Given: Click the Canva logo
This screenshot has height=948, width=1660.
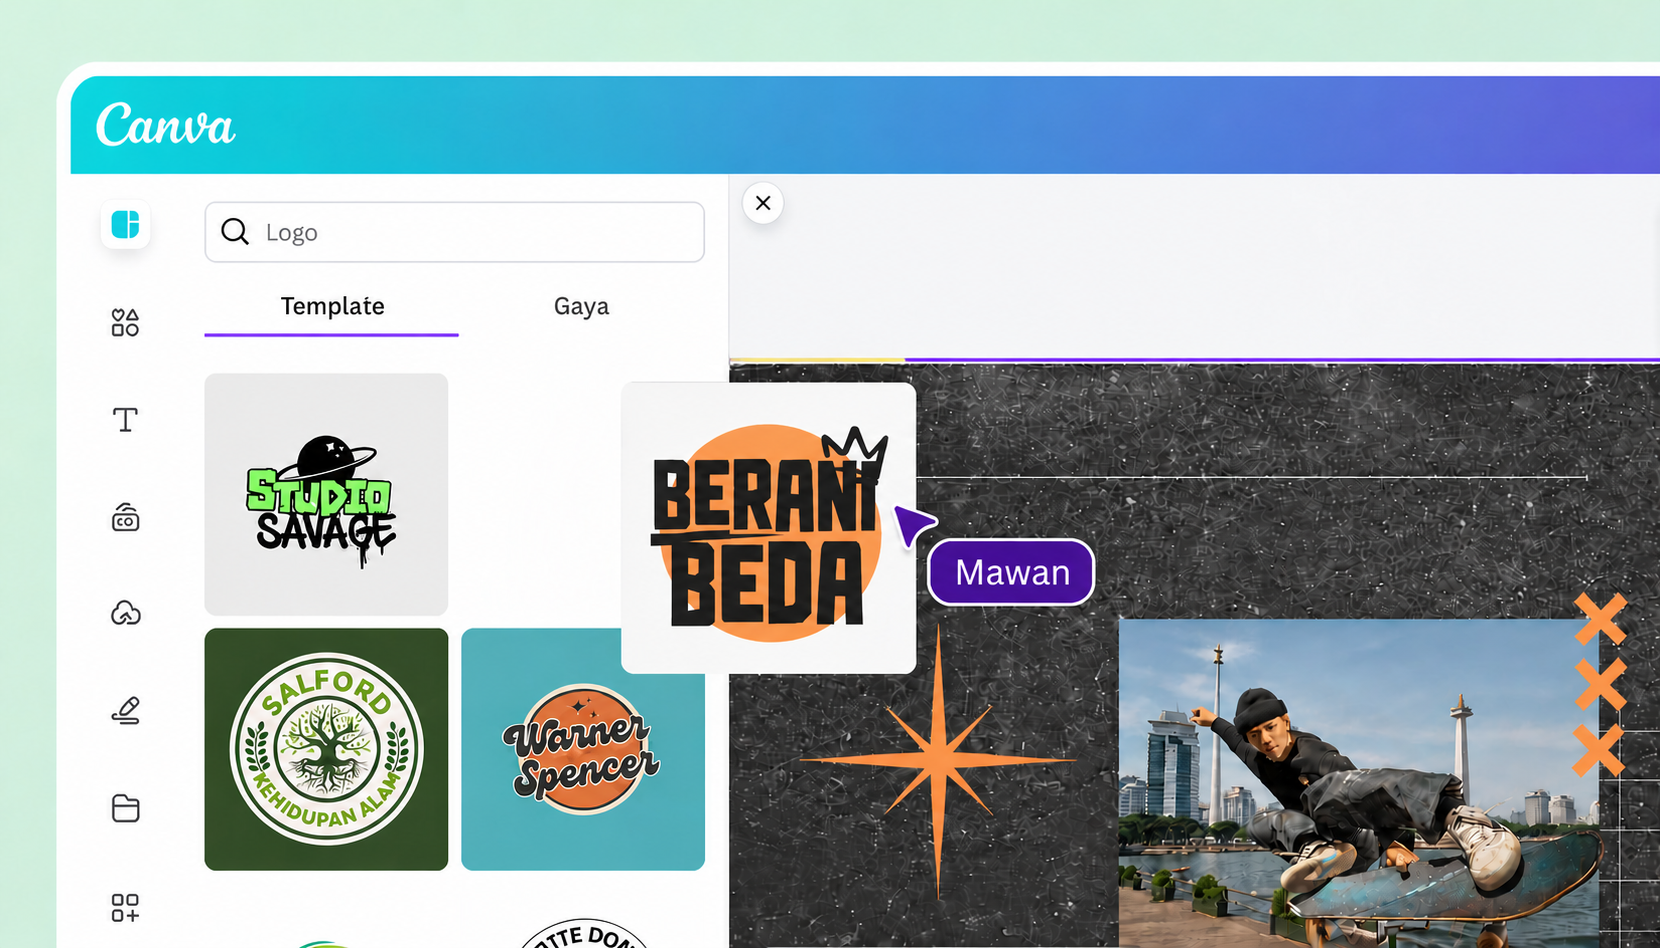Looking at the screenshot, I should (165, 126).
